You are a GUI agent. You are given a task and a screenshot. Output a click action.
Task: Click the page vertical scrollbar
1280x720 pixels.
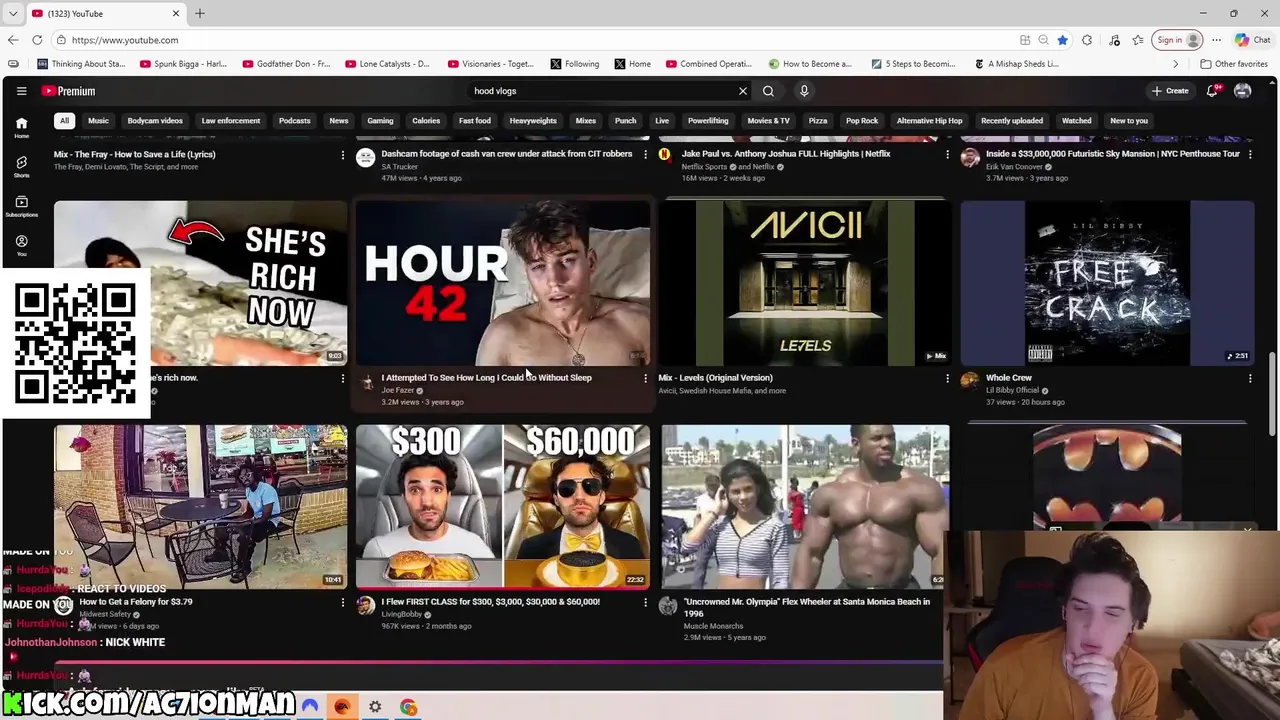1272,395
